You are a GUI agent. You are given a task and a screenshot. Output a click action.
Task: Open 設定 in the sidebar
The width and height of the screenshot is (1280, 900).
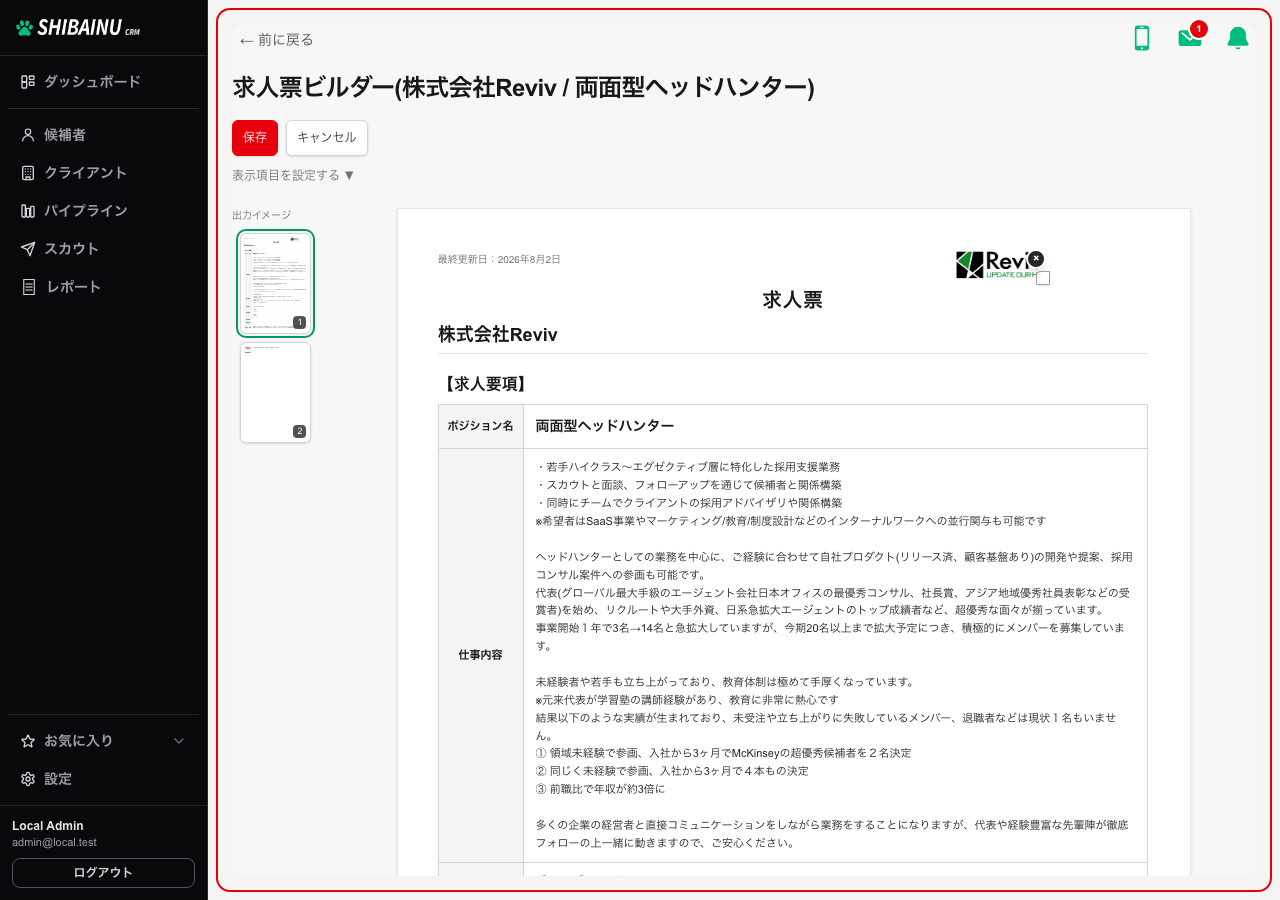click(103, 779)
